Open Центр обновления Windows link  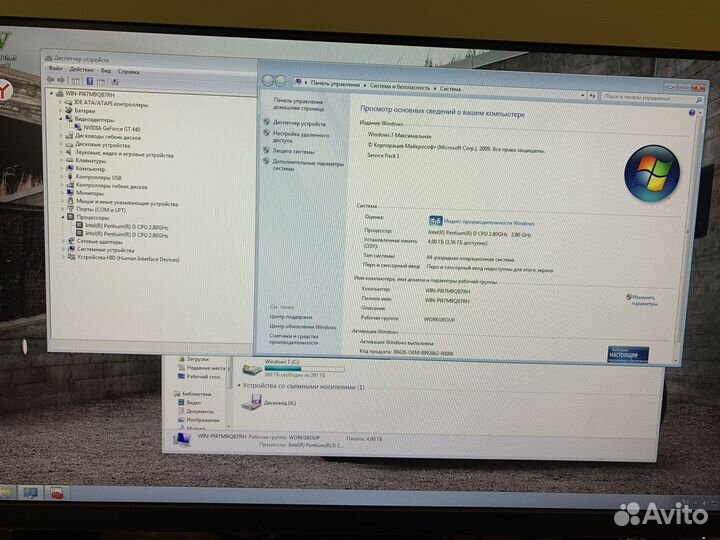pyautogui.click(x=303, y=326)
